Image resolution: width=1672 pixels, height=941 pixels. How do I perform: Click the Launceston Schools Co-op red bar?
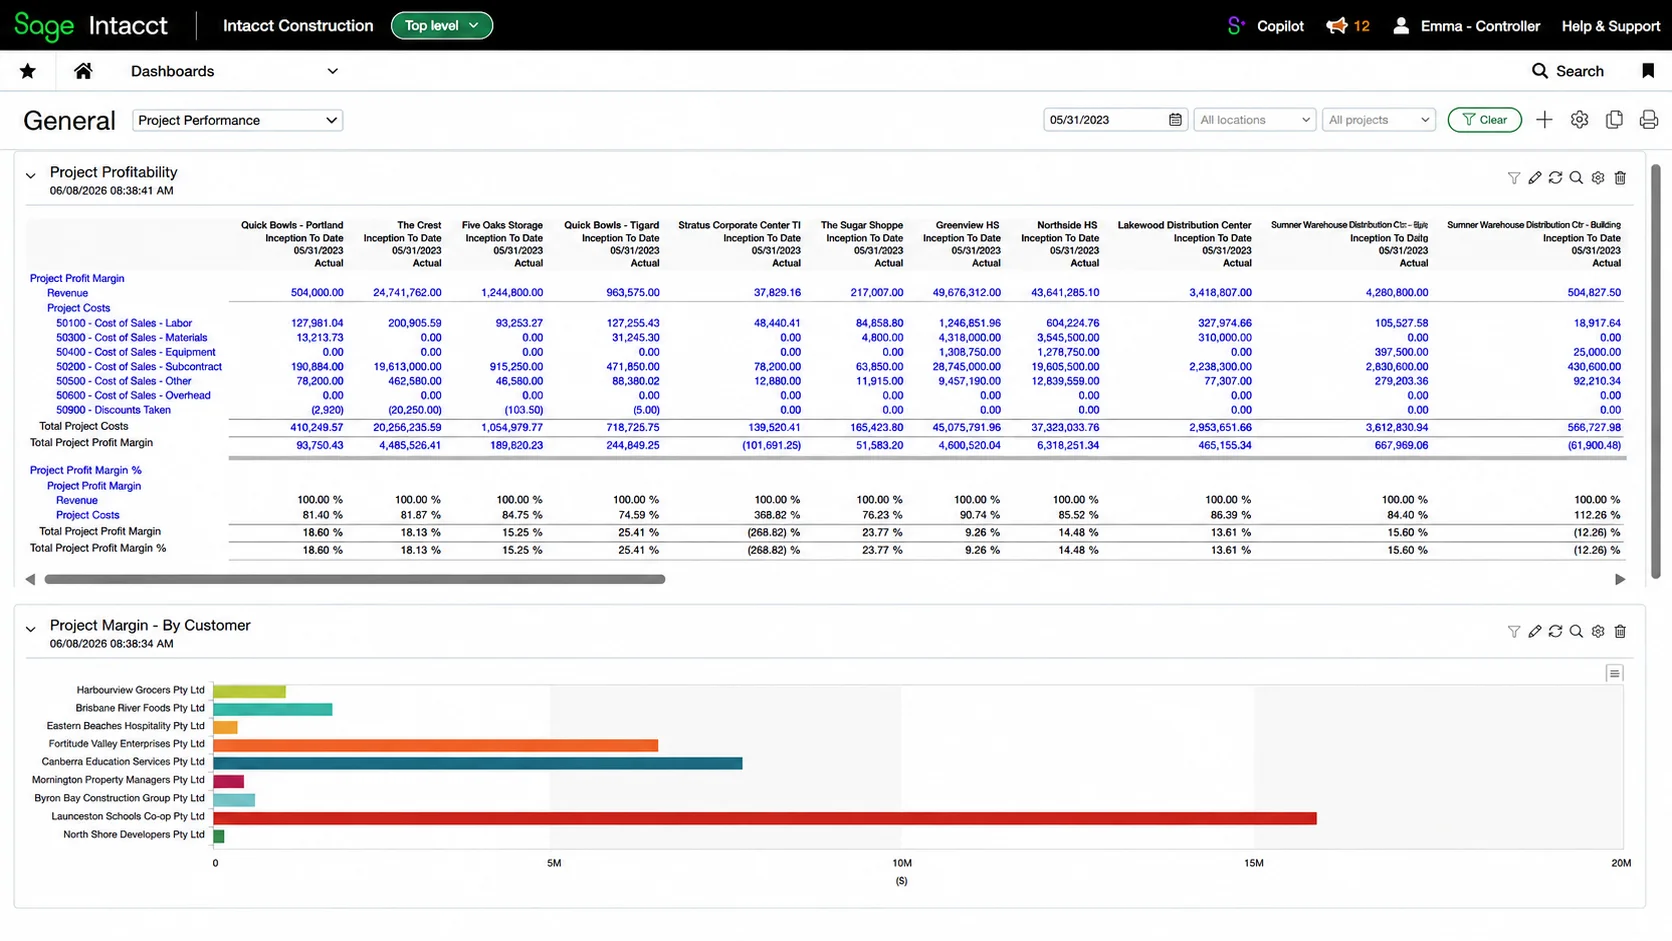pos(765,818)
